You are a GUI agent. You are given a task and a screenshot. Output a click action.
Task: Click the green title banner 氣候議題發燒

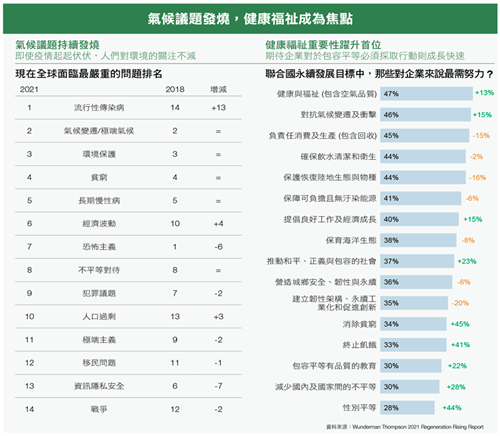coord(250,19)
